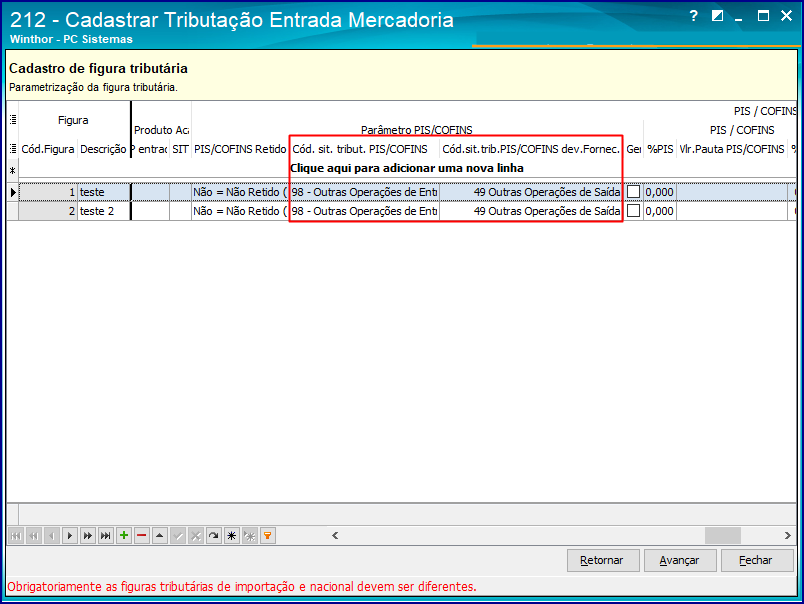Click Cód. sit. tribut. PIS/COFINS header

365,149
